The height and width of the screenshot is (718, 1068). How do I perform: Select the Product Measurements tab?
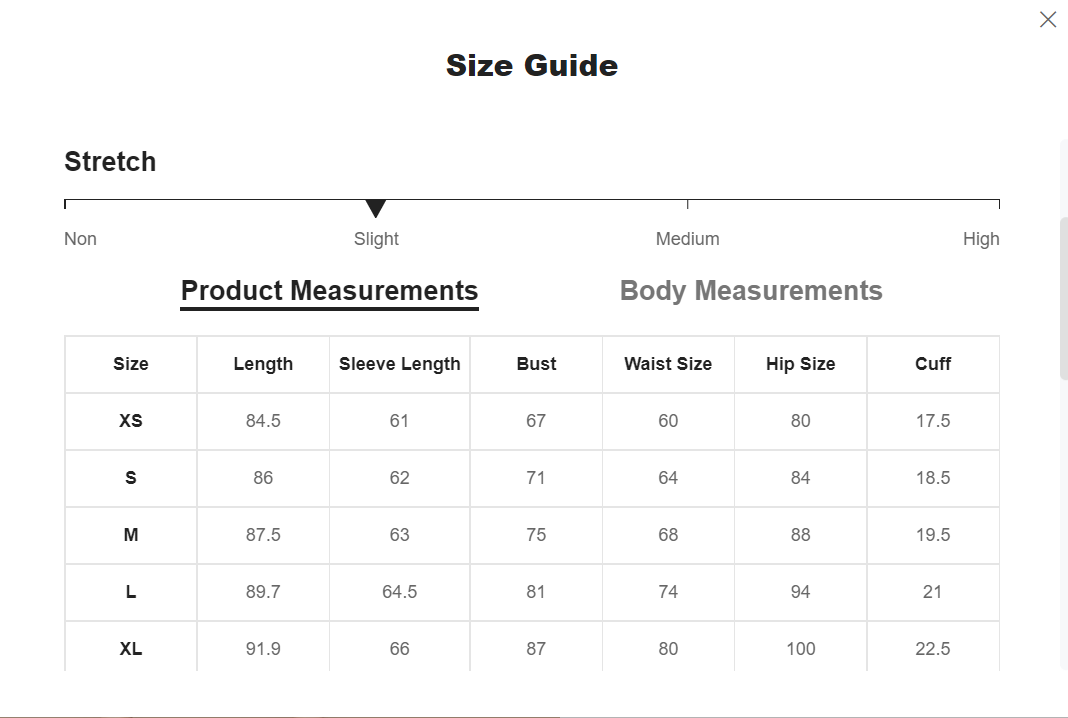(x=329, y=291)
